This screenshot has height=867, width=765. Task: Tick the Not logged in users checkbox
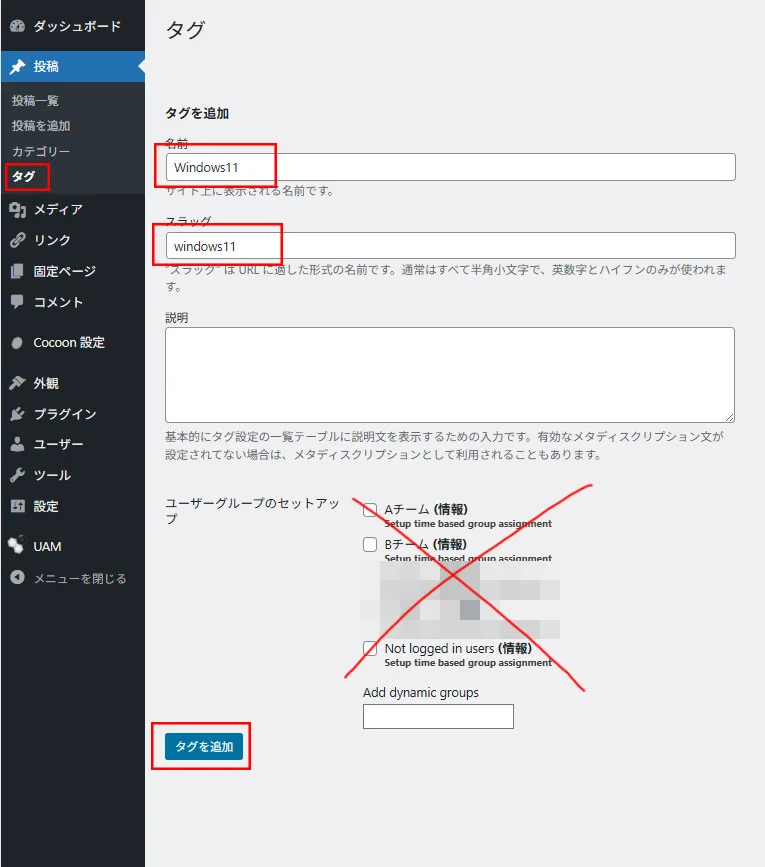[370, 648]
